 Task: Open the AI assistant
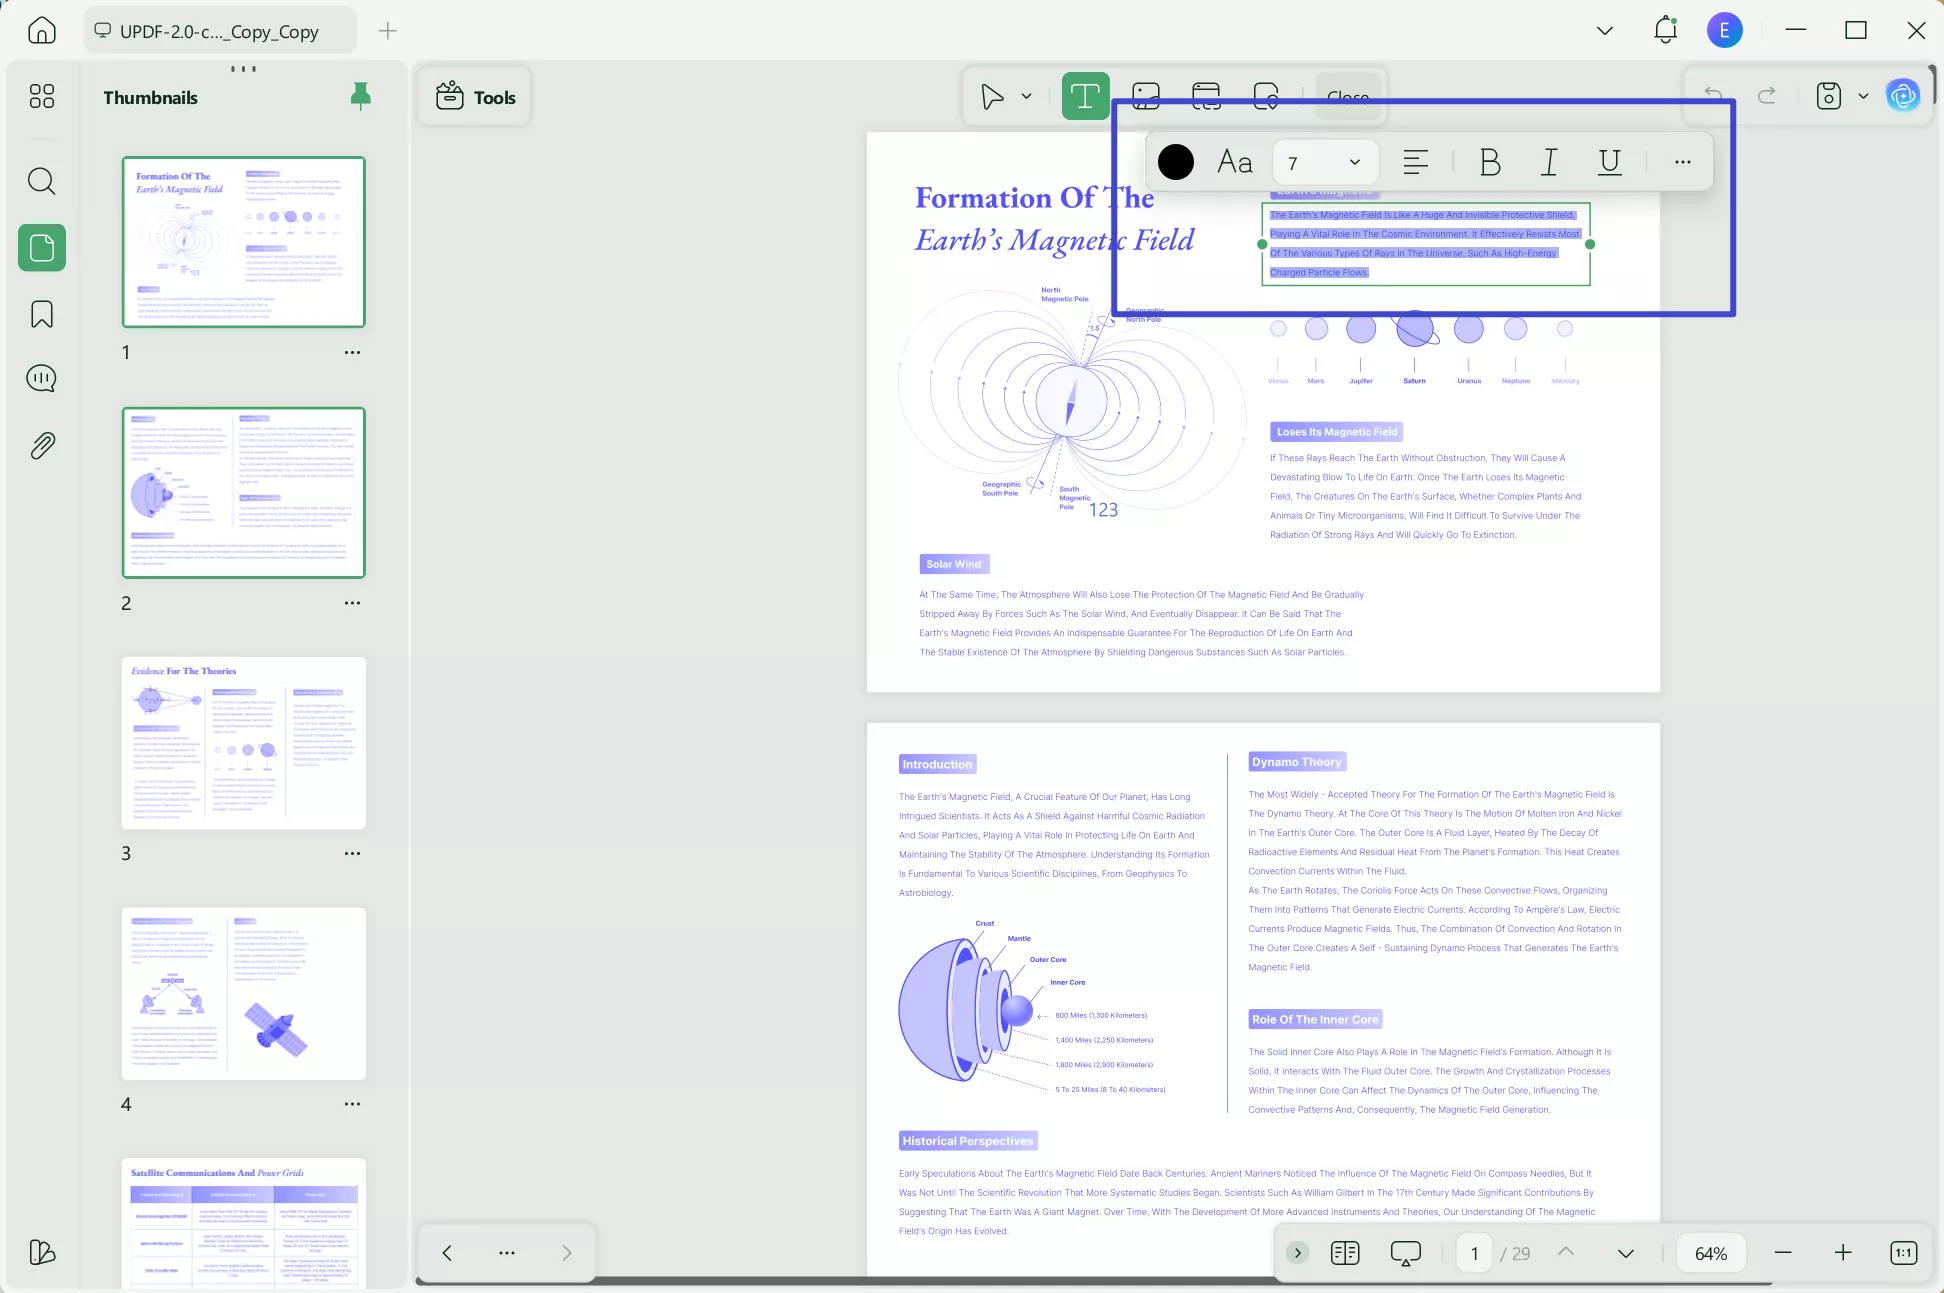click(1903, 95)
